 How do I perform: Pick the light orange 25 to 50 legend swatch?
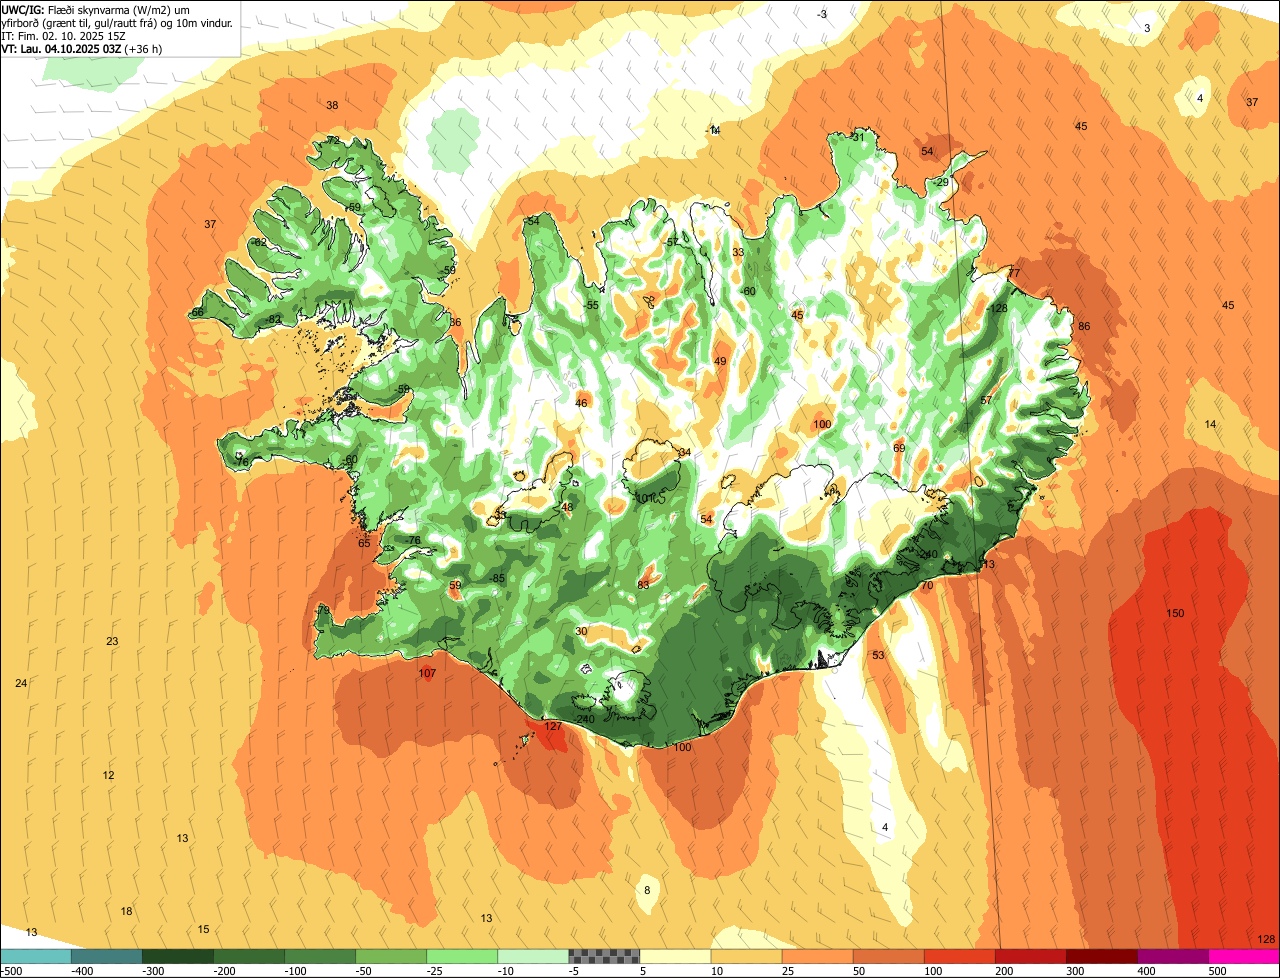(x=817, y=956)
